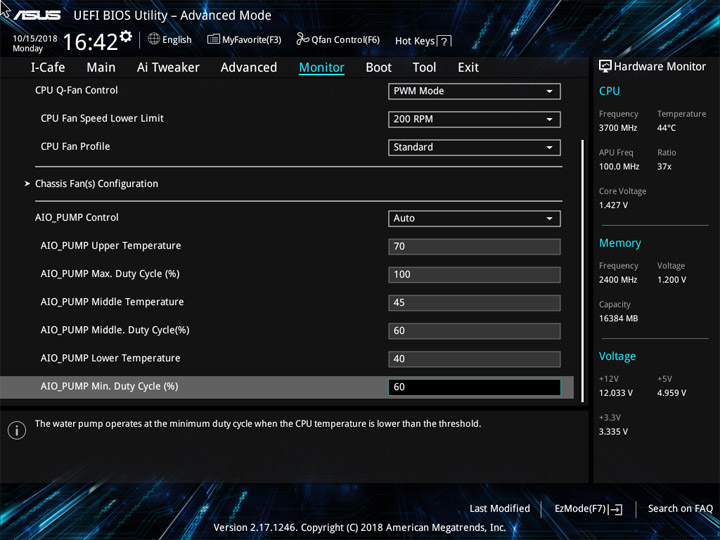Click Voltage heading in Hardware Monitor
Screen dimensions: 720x540
pos(617,356)
